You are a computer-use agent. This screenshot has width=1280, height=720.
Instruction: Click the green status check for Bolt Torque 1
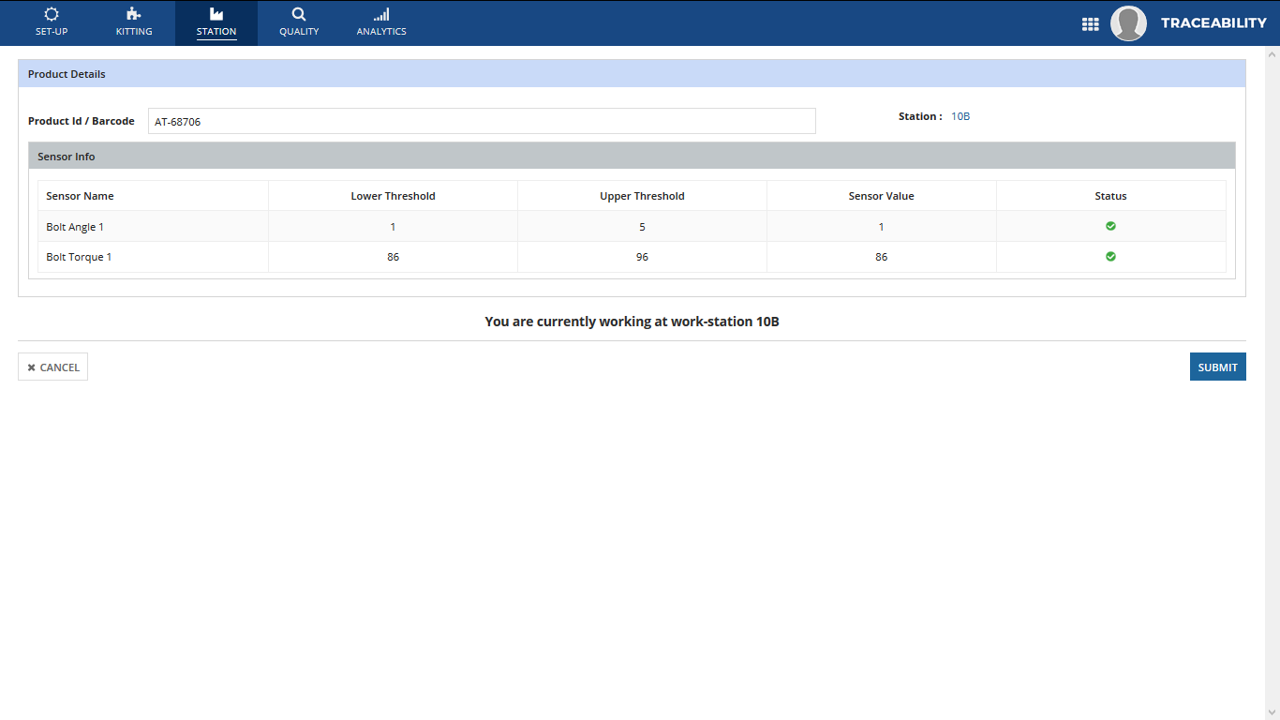coord(1110,256)
